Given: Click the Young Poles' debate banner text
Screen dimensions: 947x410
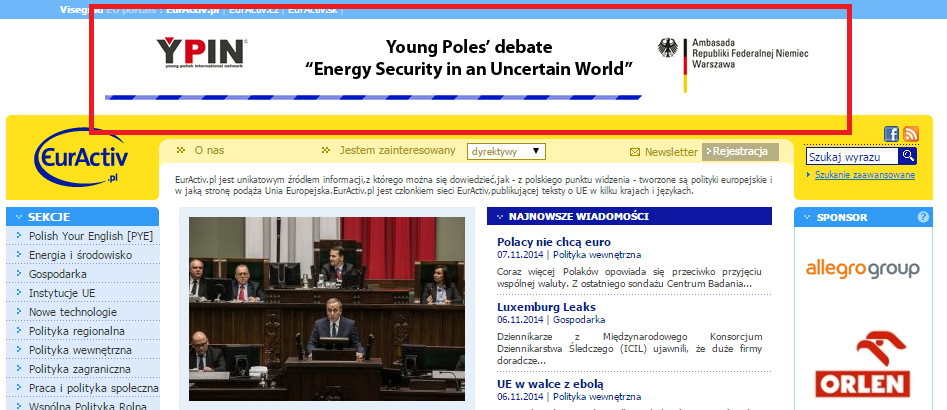Looking at the screenshot, I should tap(469, 58).
